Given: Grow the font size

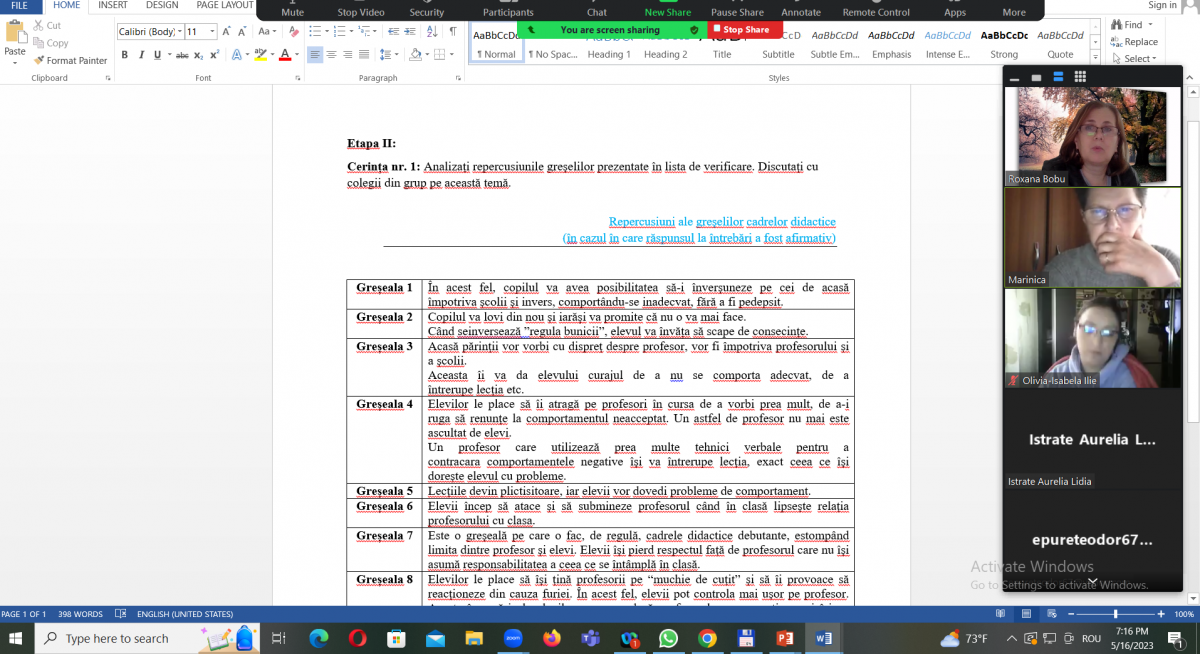Looking at the screenshot, I should click(226, 32).
